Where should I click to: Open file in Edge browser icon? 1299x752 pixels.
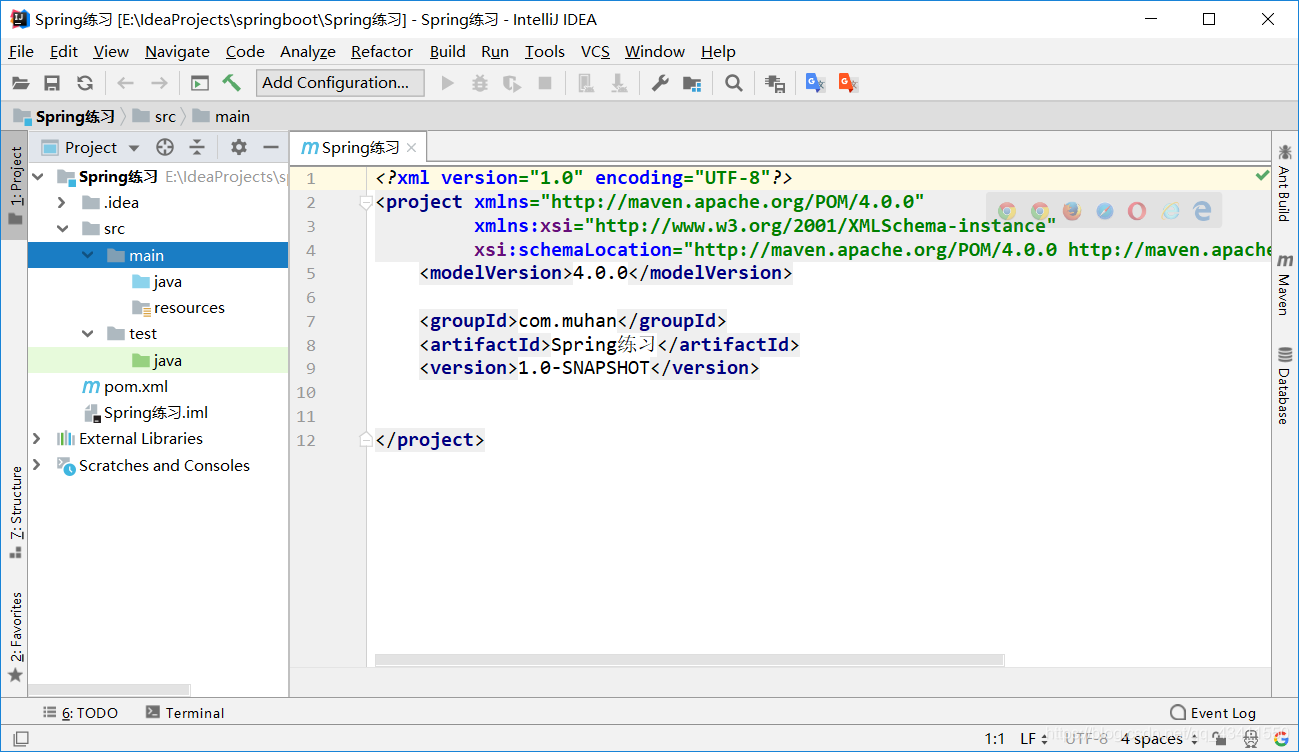click(1202, 211)
